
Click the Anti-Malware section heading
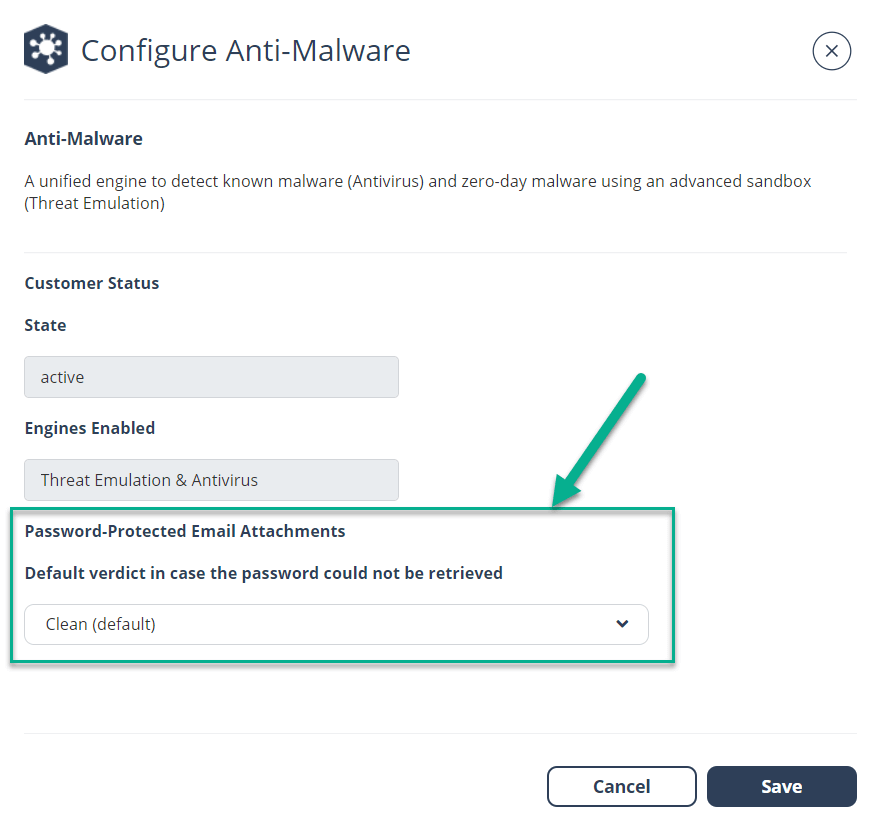[84, 139]
